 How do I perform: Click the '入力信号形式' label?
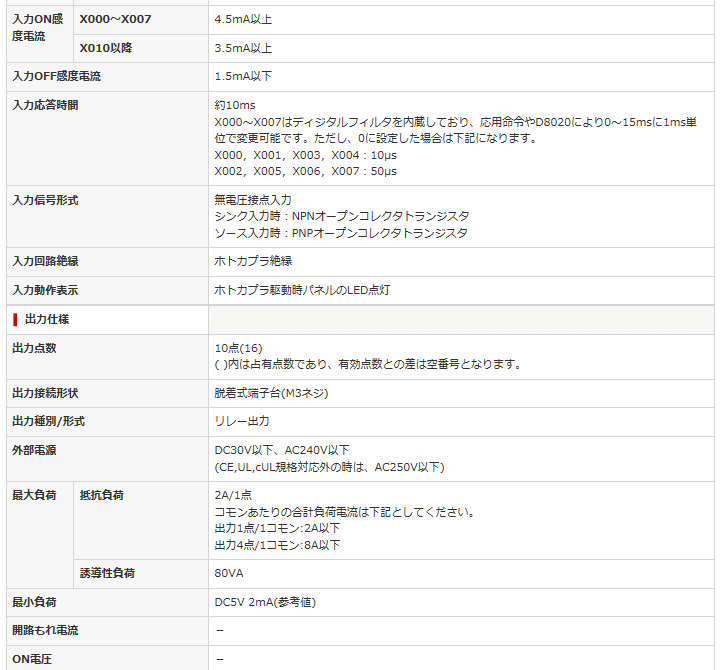coord(45,200)
